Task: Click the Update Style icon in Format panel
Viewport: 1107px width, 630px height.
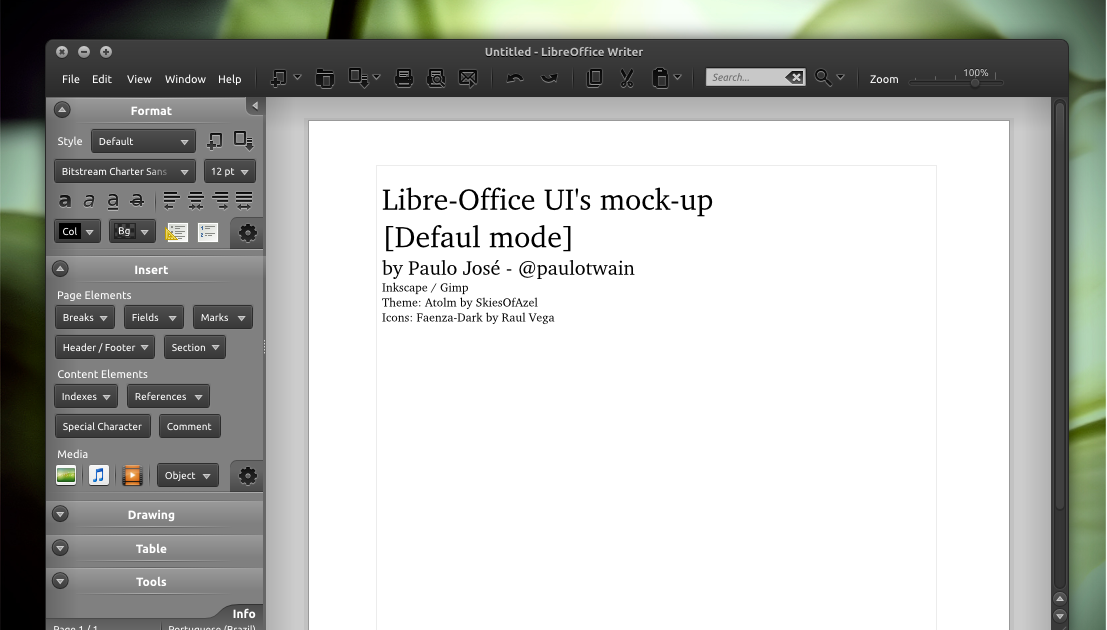Action: (244, 141)
